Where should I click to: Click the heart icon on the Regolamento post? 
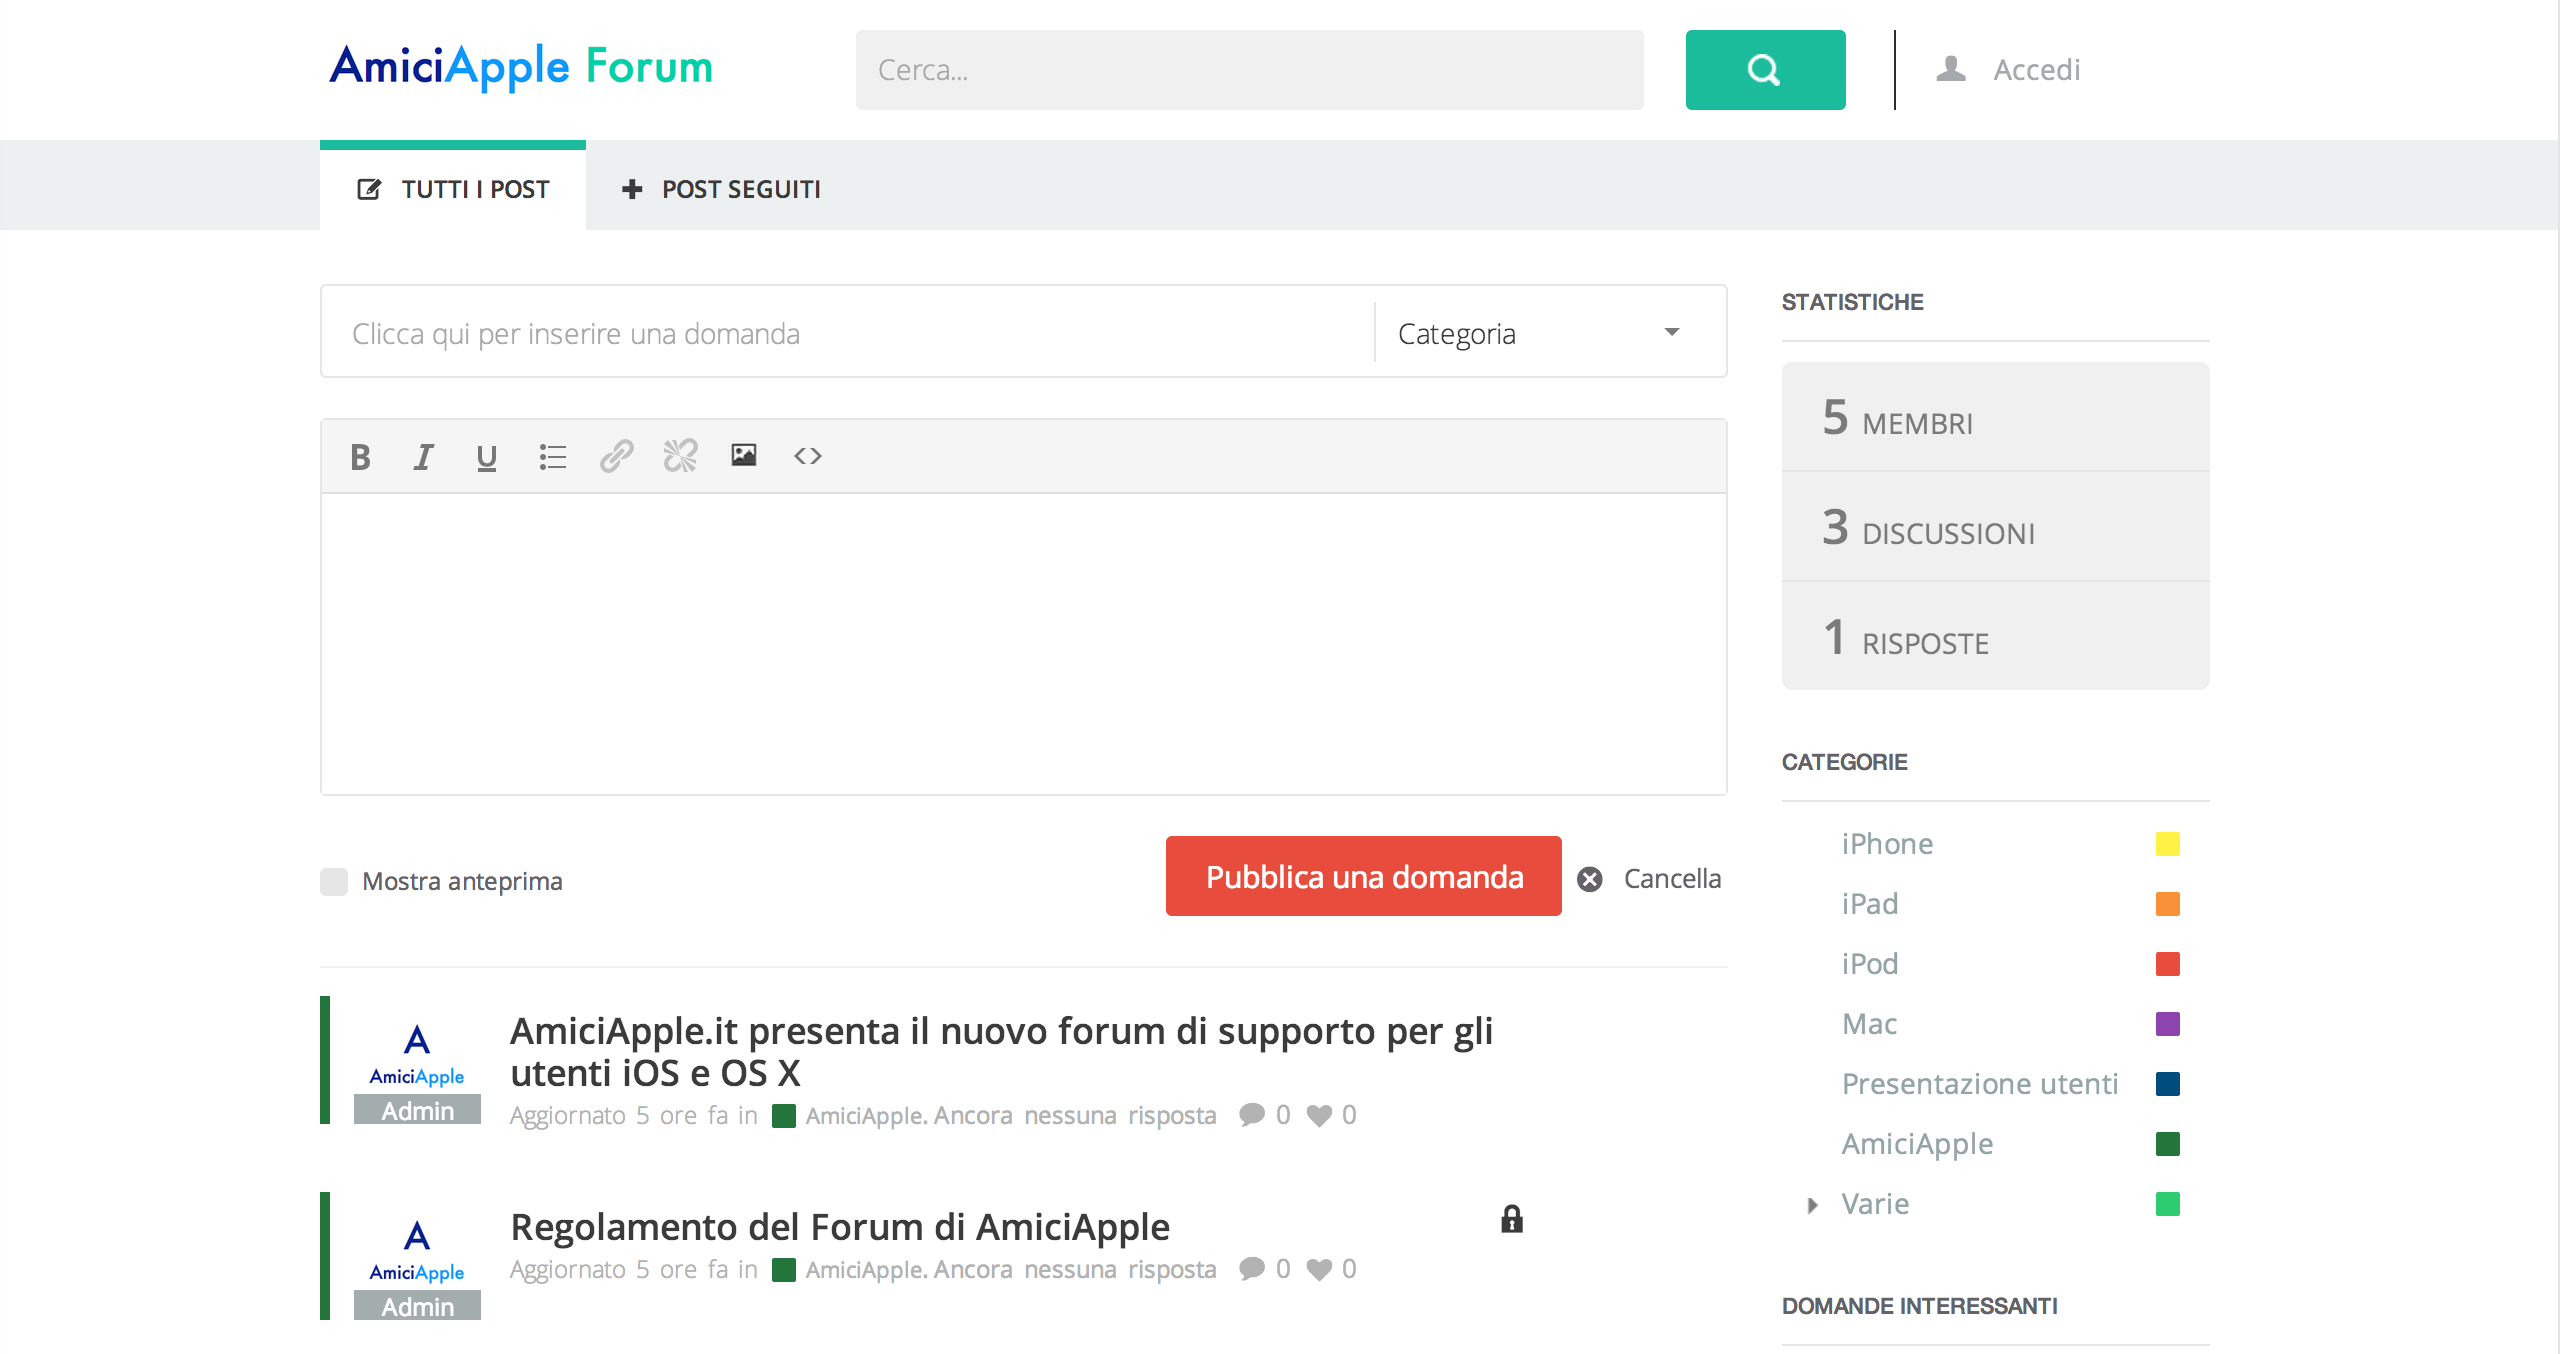[1319, 1270]
